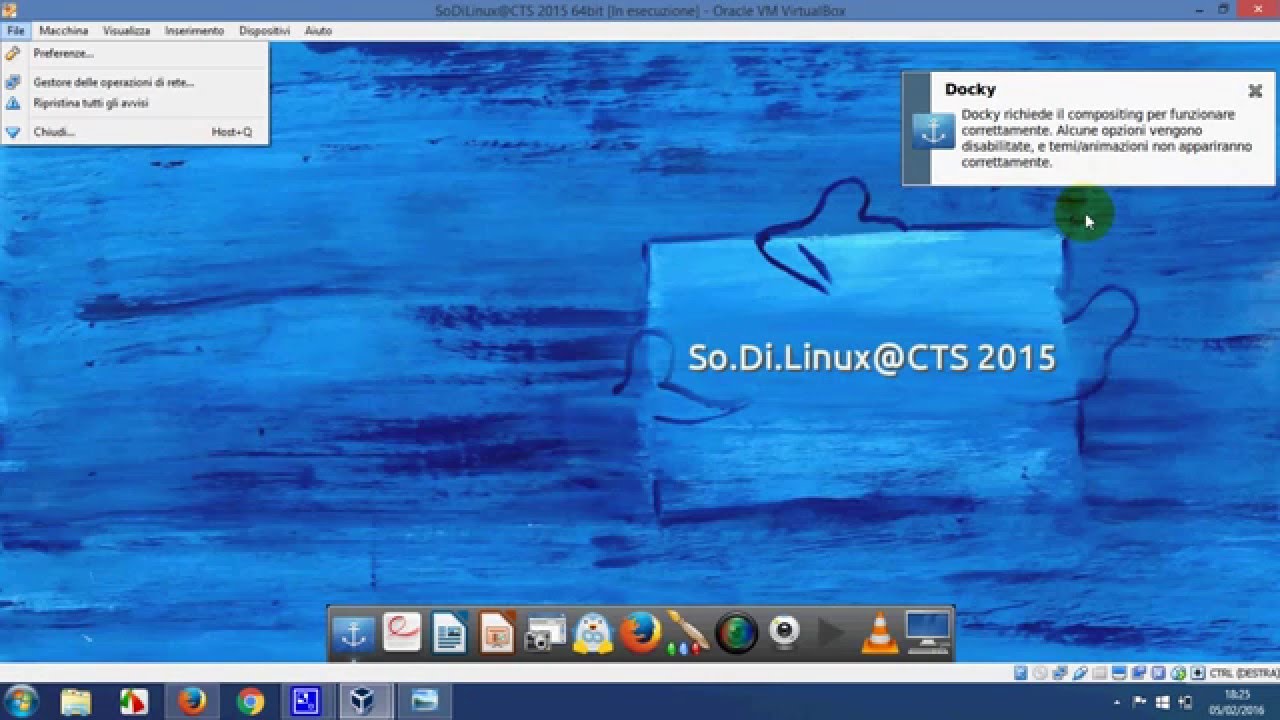Open the camera lens app in dock

[737, 633]
